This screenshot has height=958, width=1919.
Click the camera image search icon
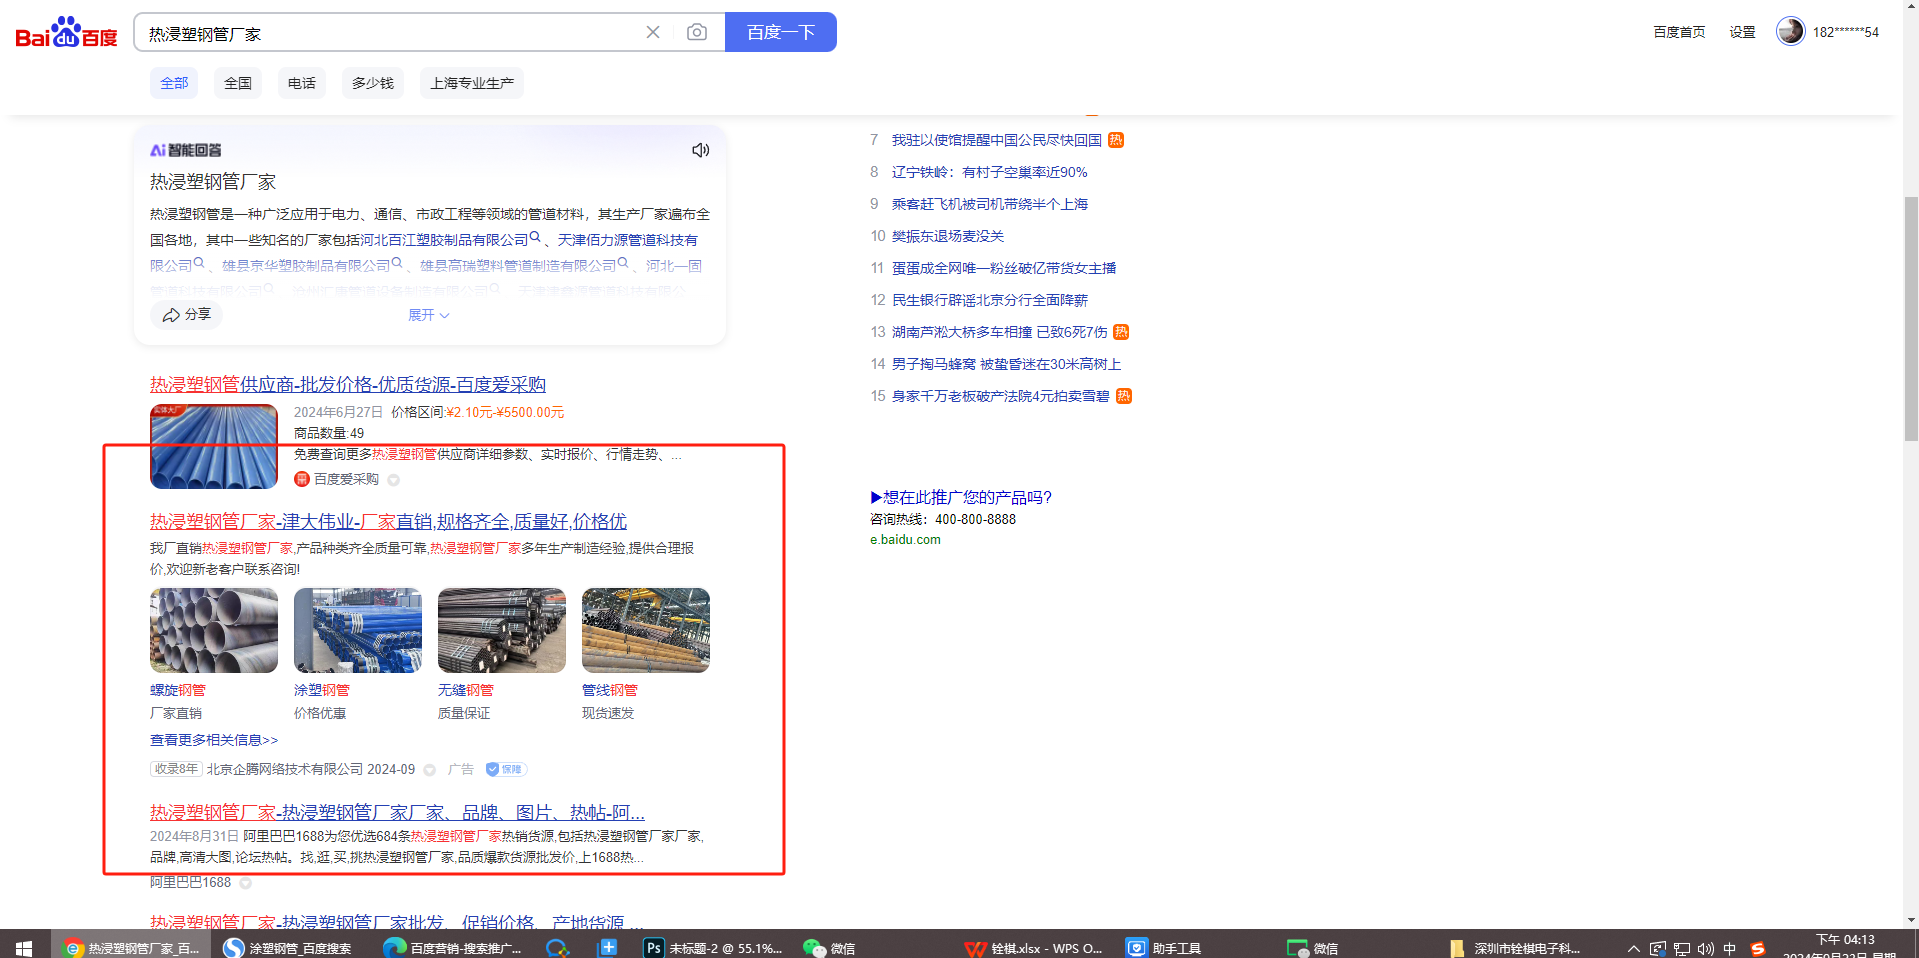click(x=697, y=33)
